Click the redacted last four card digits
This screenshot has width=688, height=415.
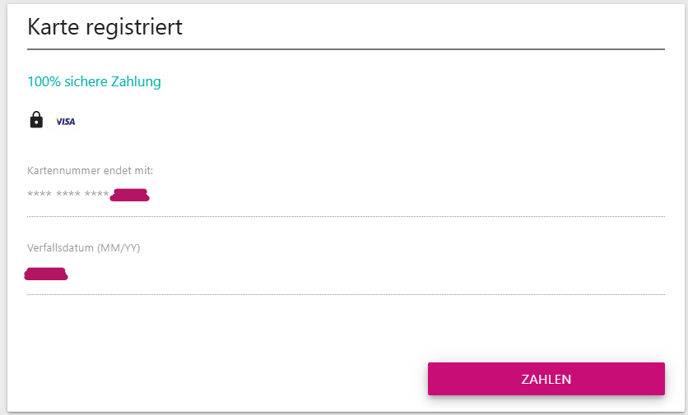tap(130, 195)
